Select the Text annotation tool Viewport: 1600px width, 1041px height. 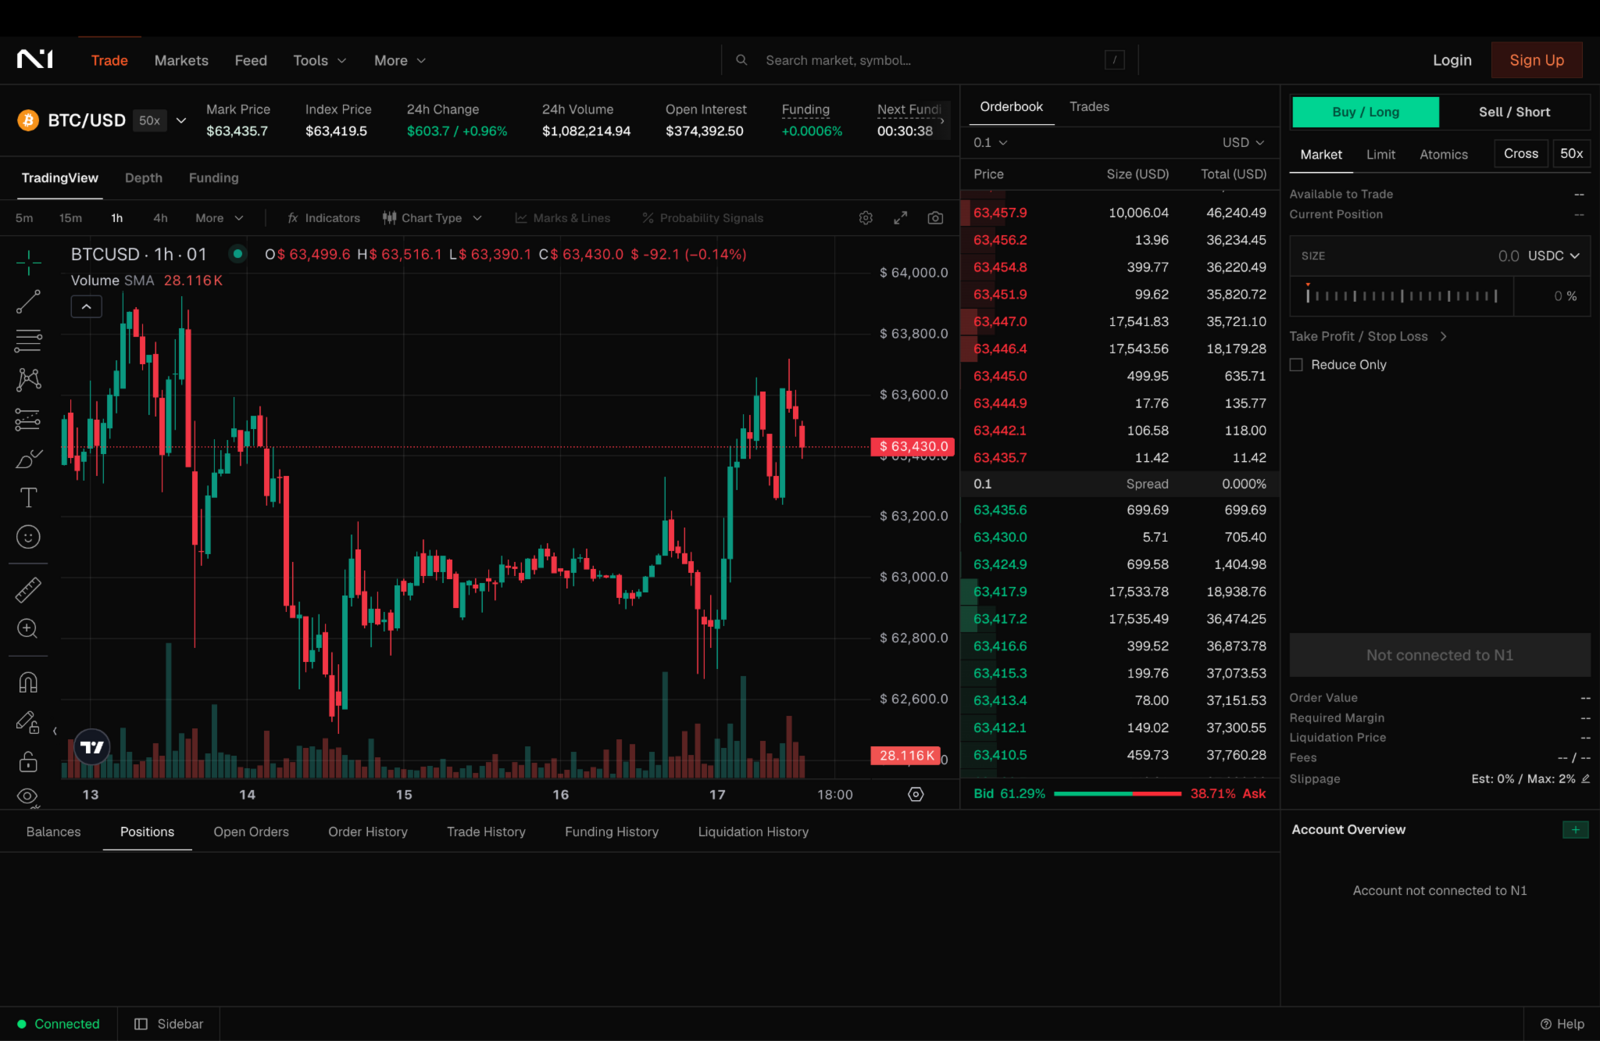(x=28, y=498)
